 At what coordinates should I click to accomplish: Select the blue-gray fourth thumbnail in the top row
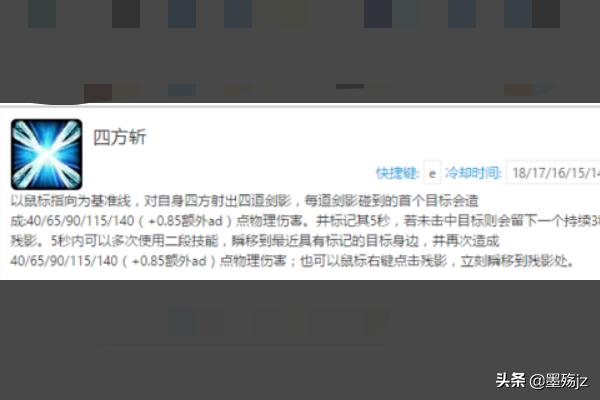point(238,14)
